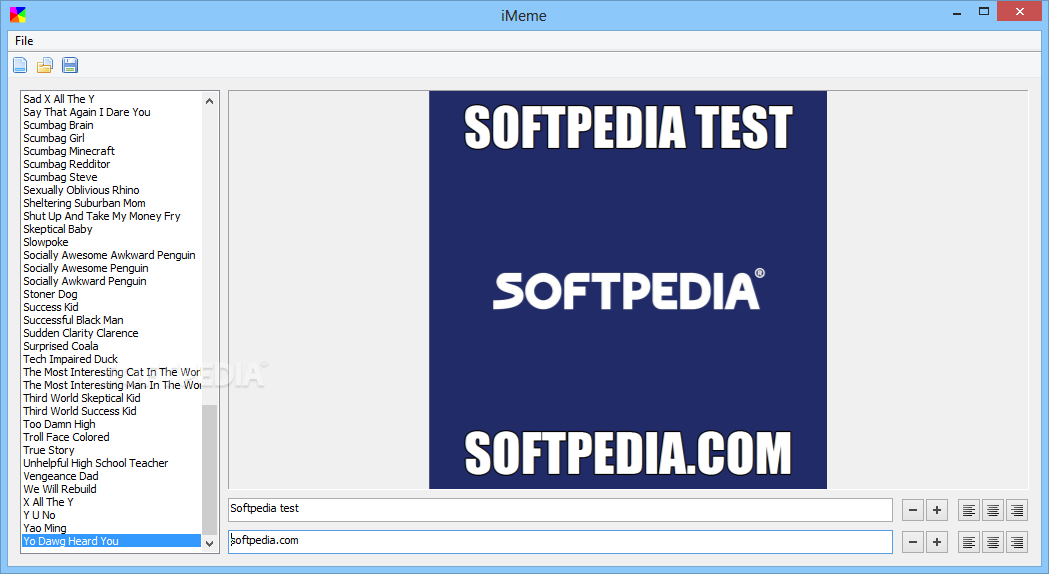The height and width of the screenshot is (574, 1049).
Task: Align bottom text left
Action: pyautogui.click(x=969, y=542)
